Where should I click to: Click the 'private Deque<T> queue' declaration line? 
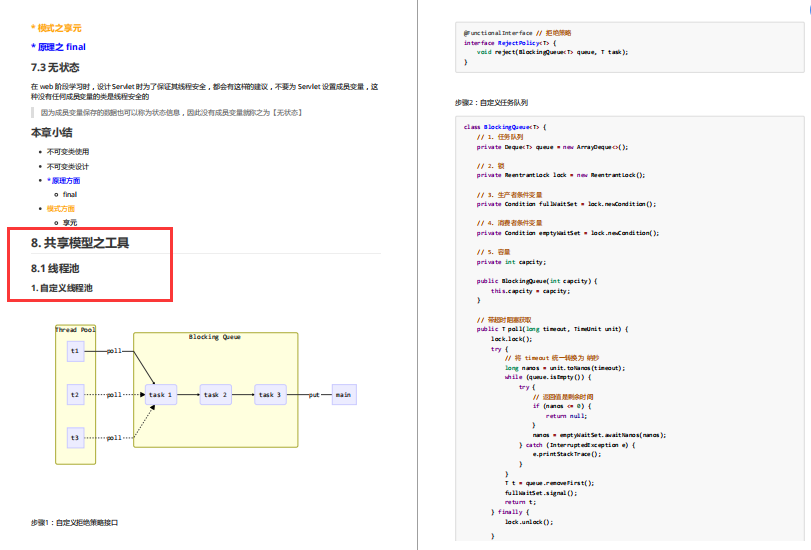(x=552, y=147)
